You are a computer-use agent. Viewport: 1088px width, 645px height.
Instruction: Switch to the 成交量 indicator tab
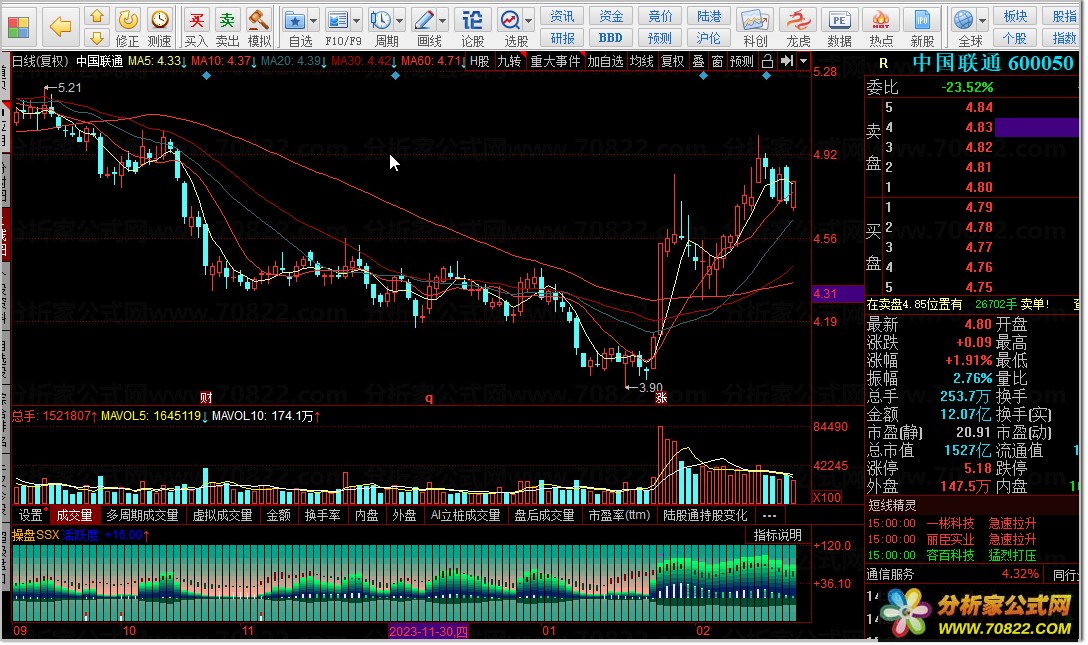point(74,515)
